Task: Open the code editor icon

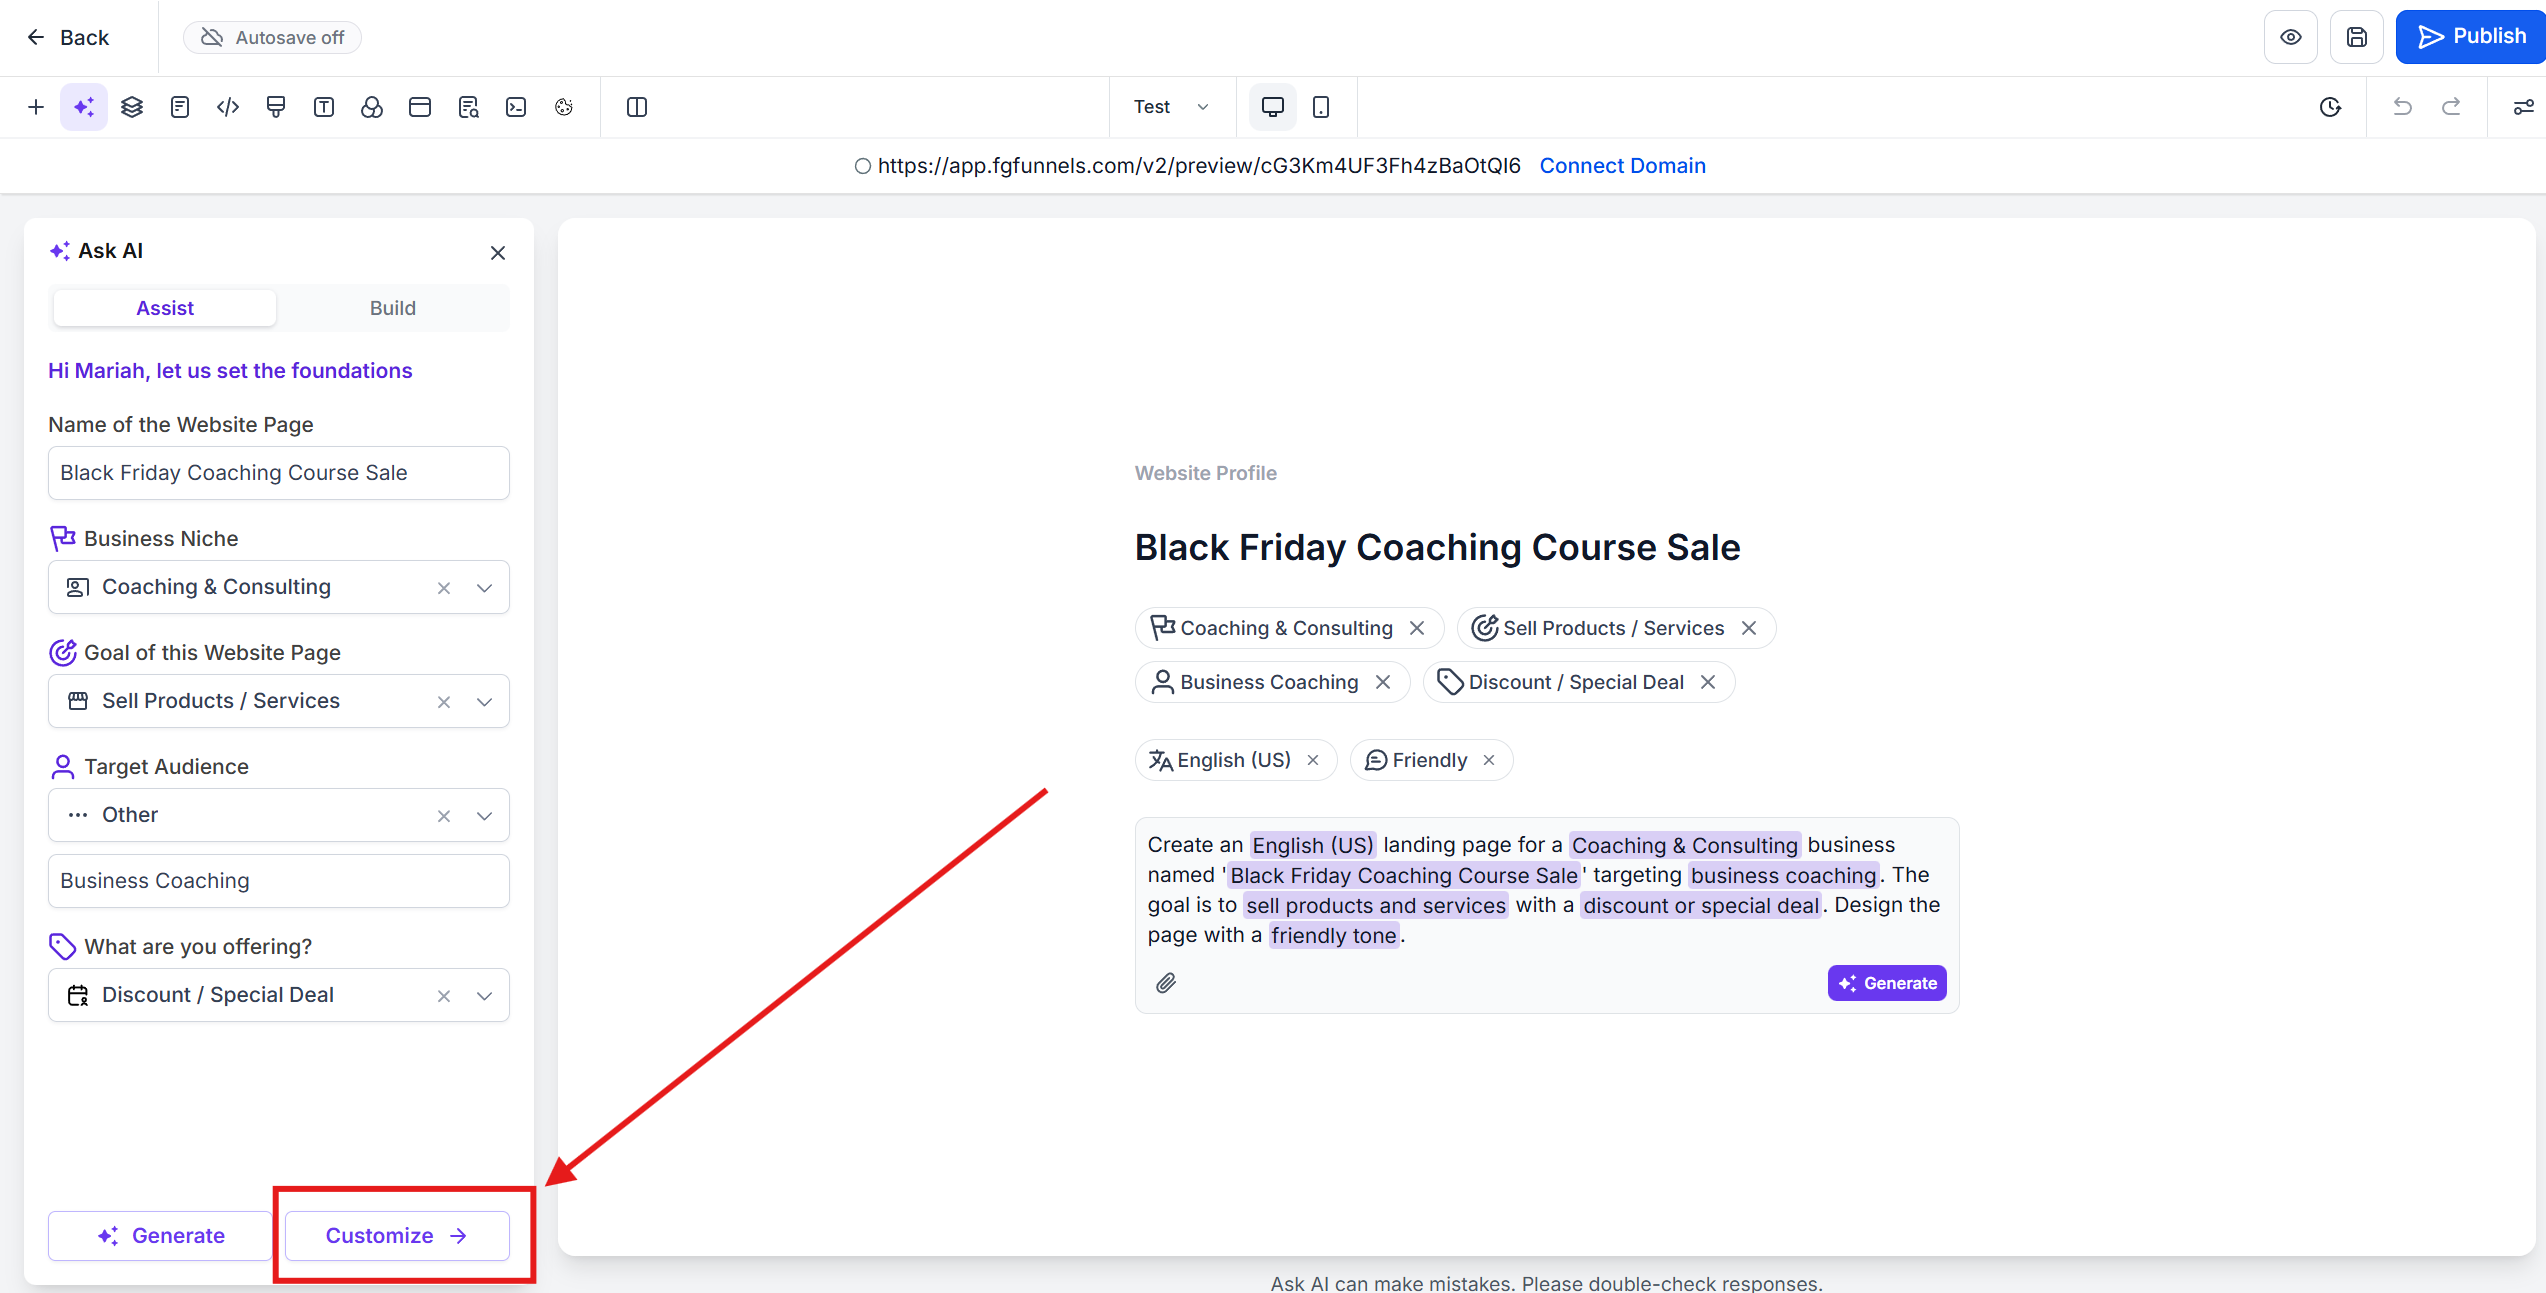Action: [228, 107]
